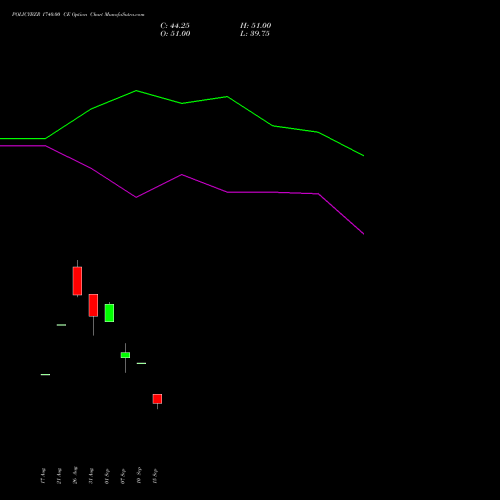Click the high value H: 51.00
The height and width of the screenshot is (500, 500).
(256, 26)
